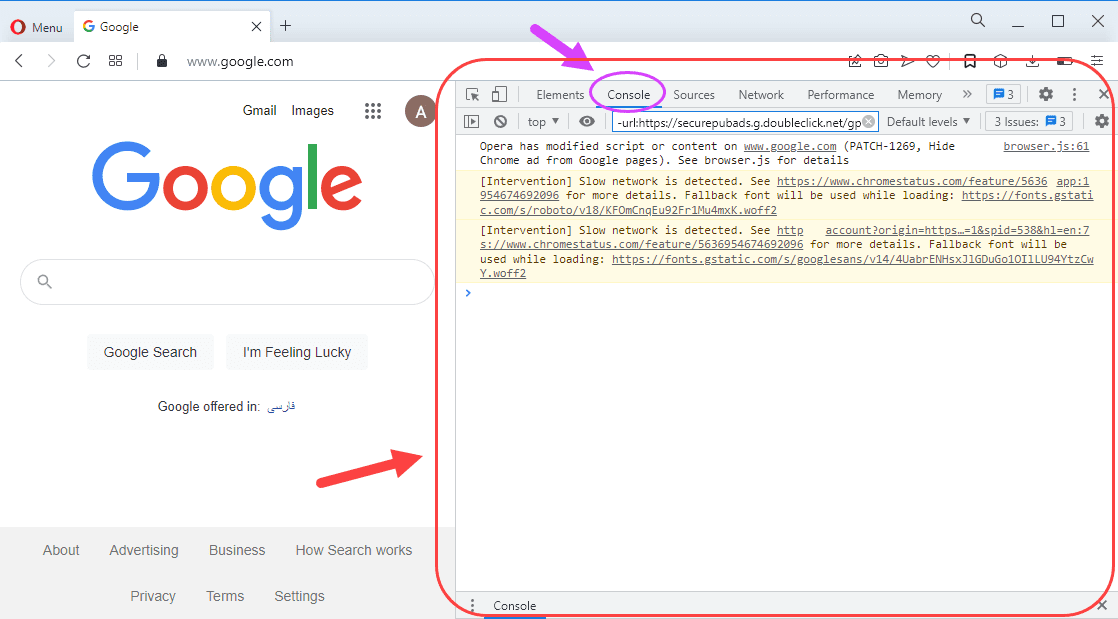Viewport: 1118px width, 619px height.
Task: Open the Gmail link
Action: tap(260, 111)
